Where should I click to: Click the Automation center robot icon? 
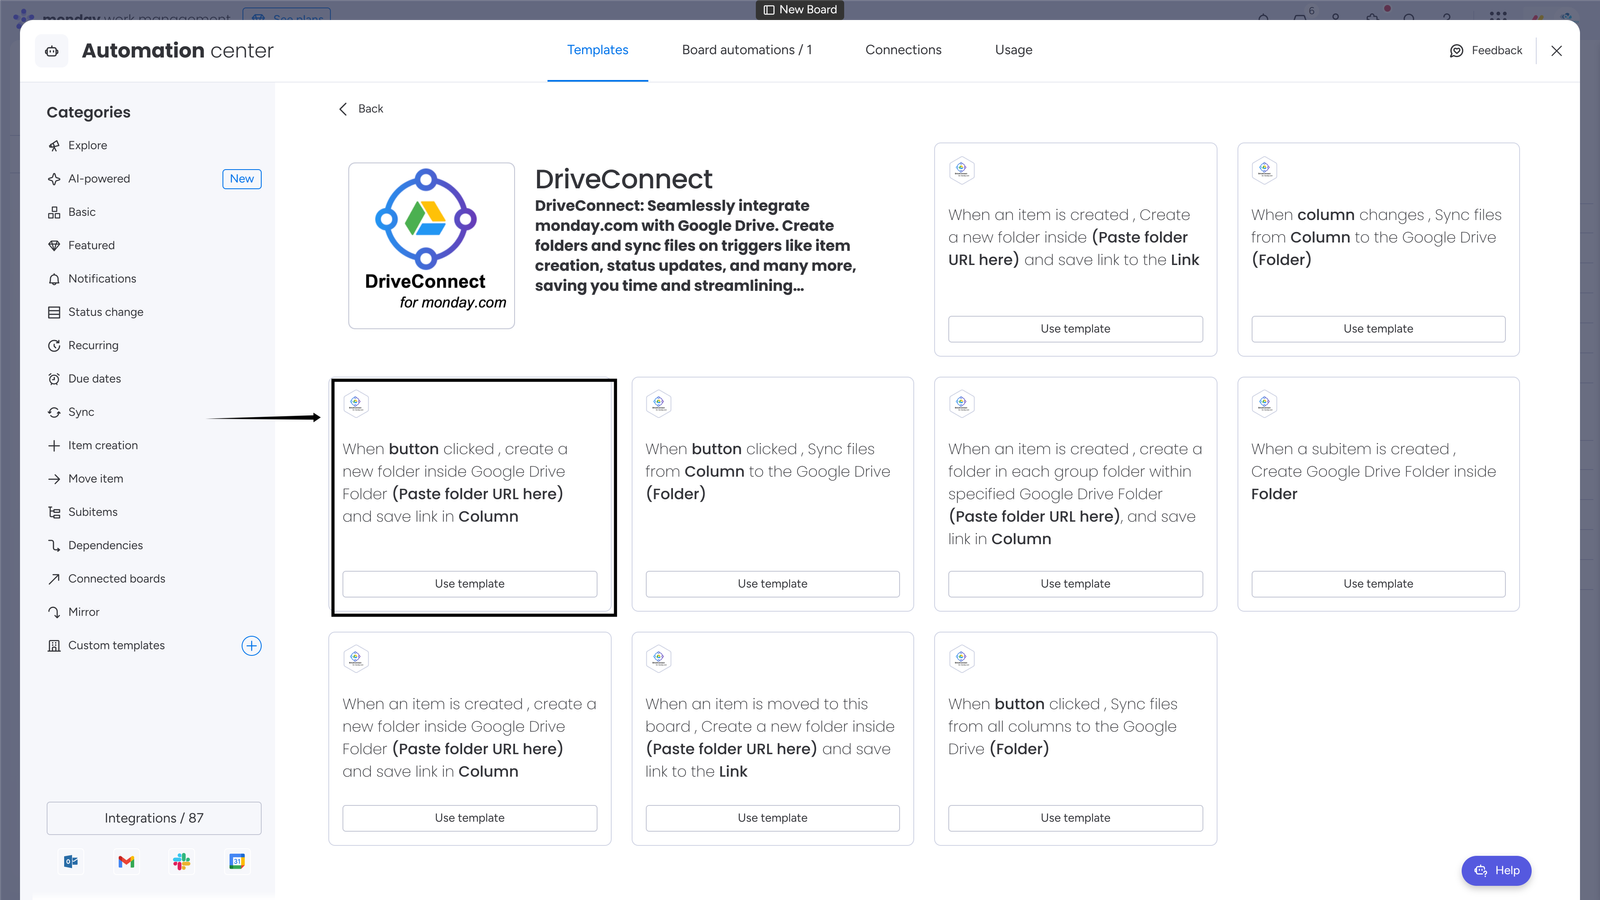coord(52,51)
